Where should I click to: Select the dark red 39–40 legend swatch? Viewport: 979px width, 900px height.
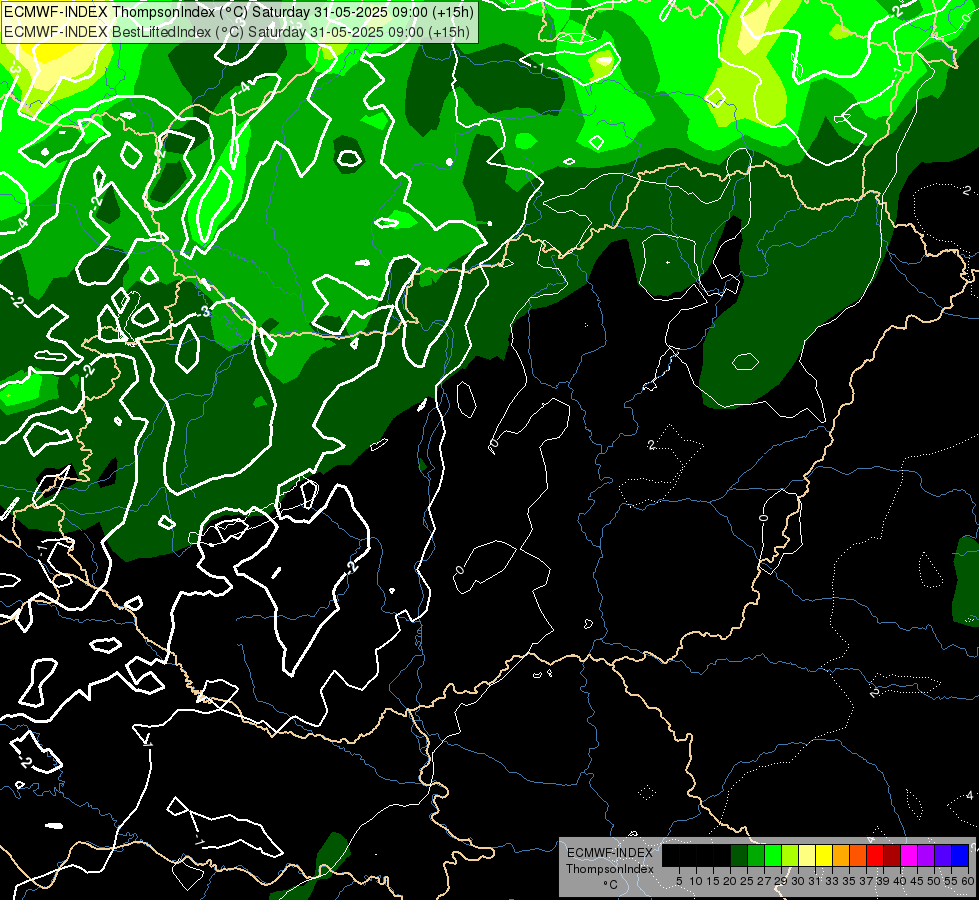tap(892, 855)
